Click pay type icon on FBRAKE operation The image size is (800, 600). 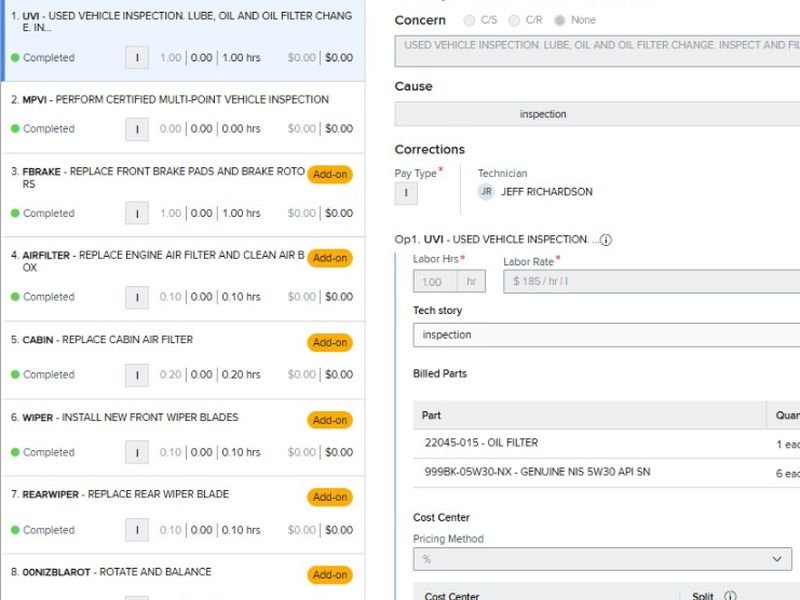pos(137,213)
